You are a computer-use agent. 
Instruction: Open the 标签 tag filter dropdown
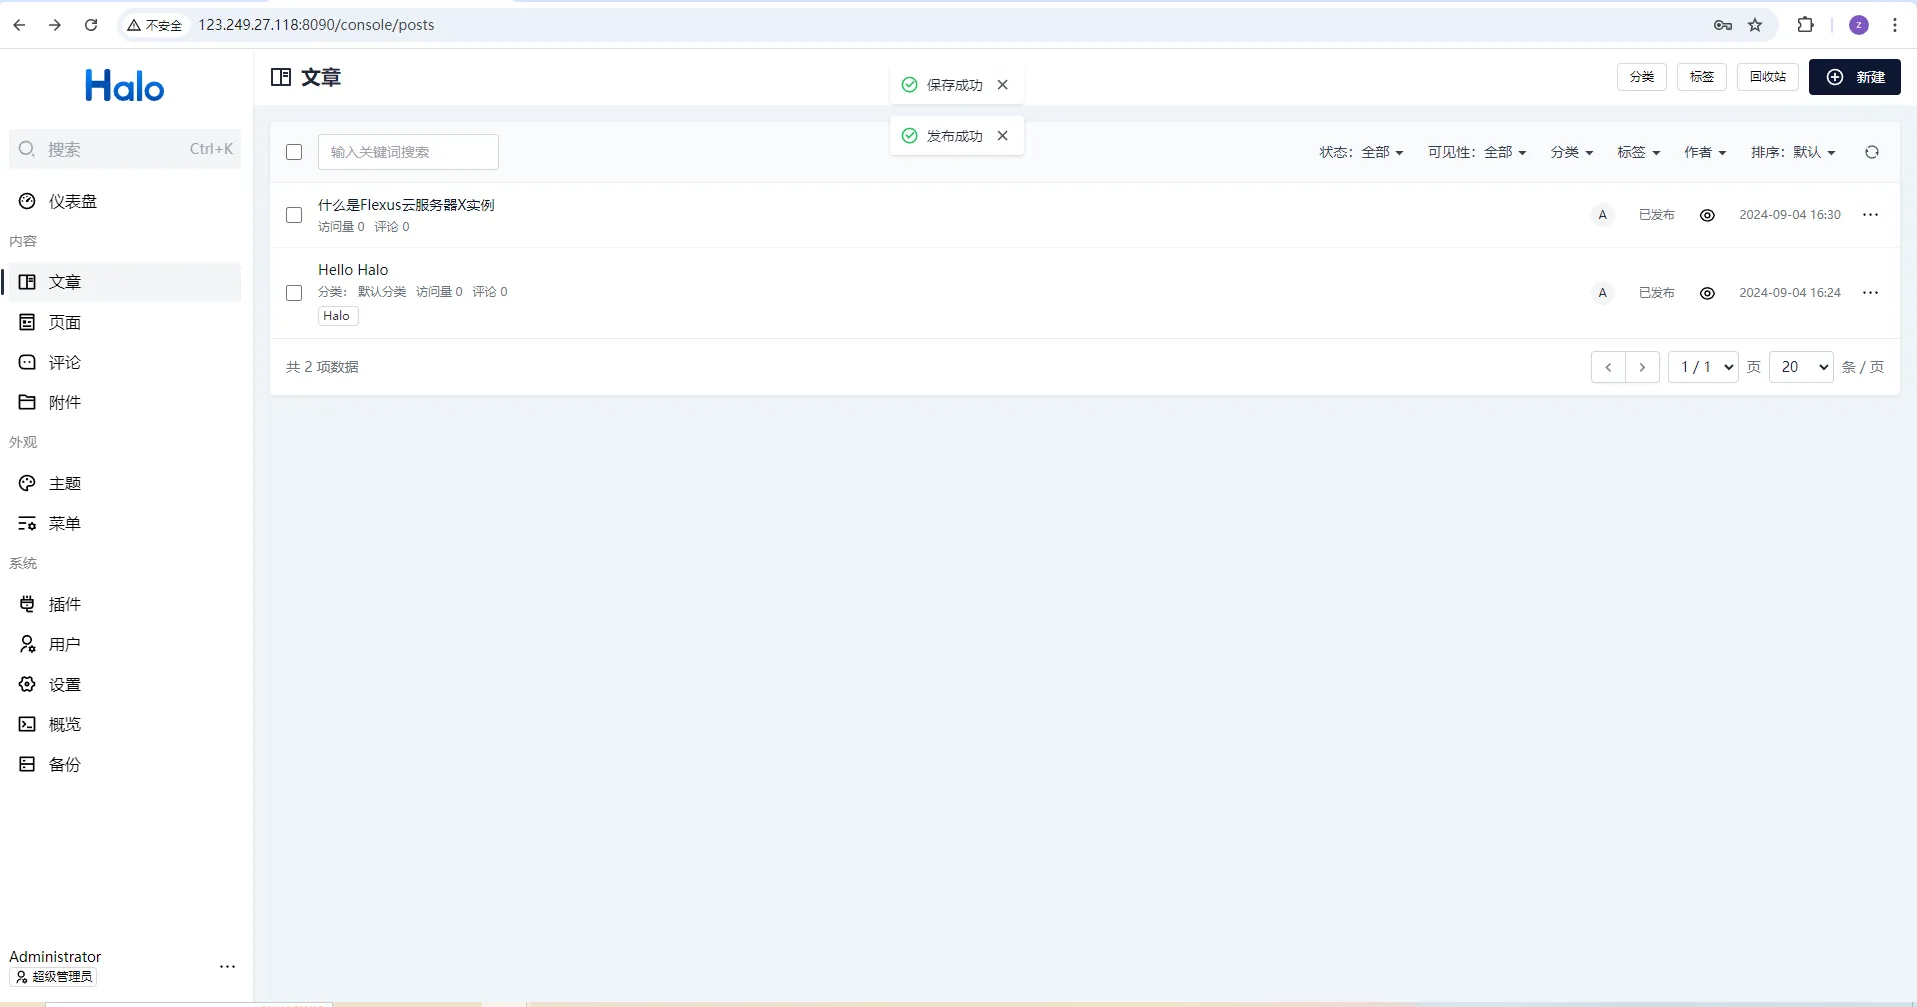[1638, 152]
